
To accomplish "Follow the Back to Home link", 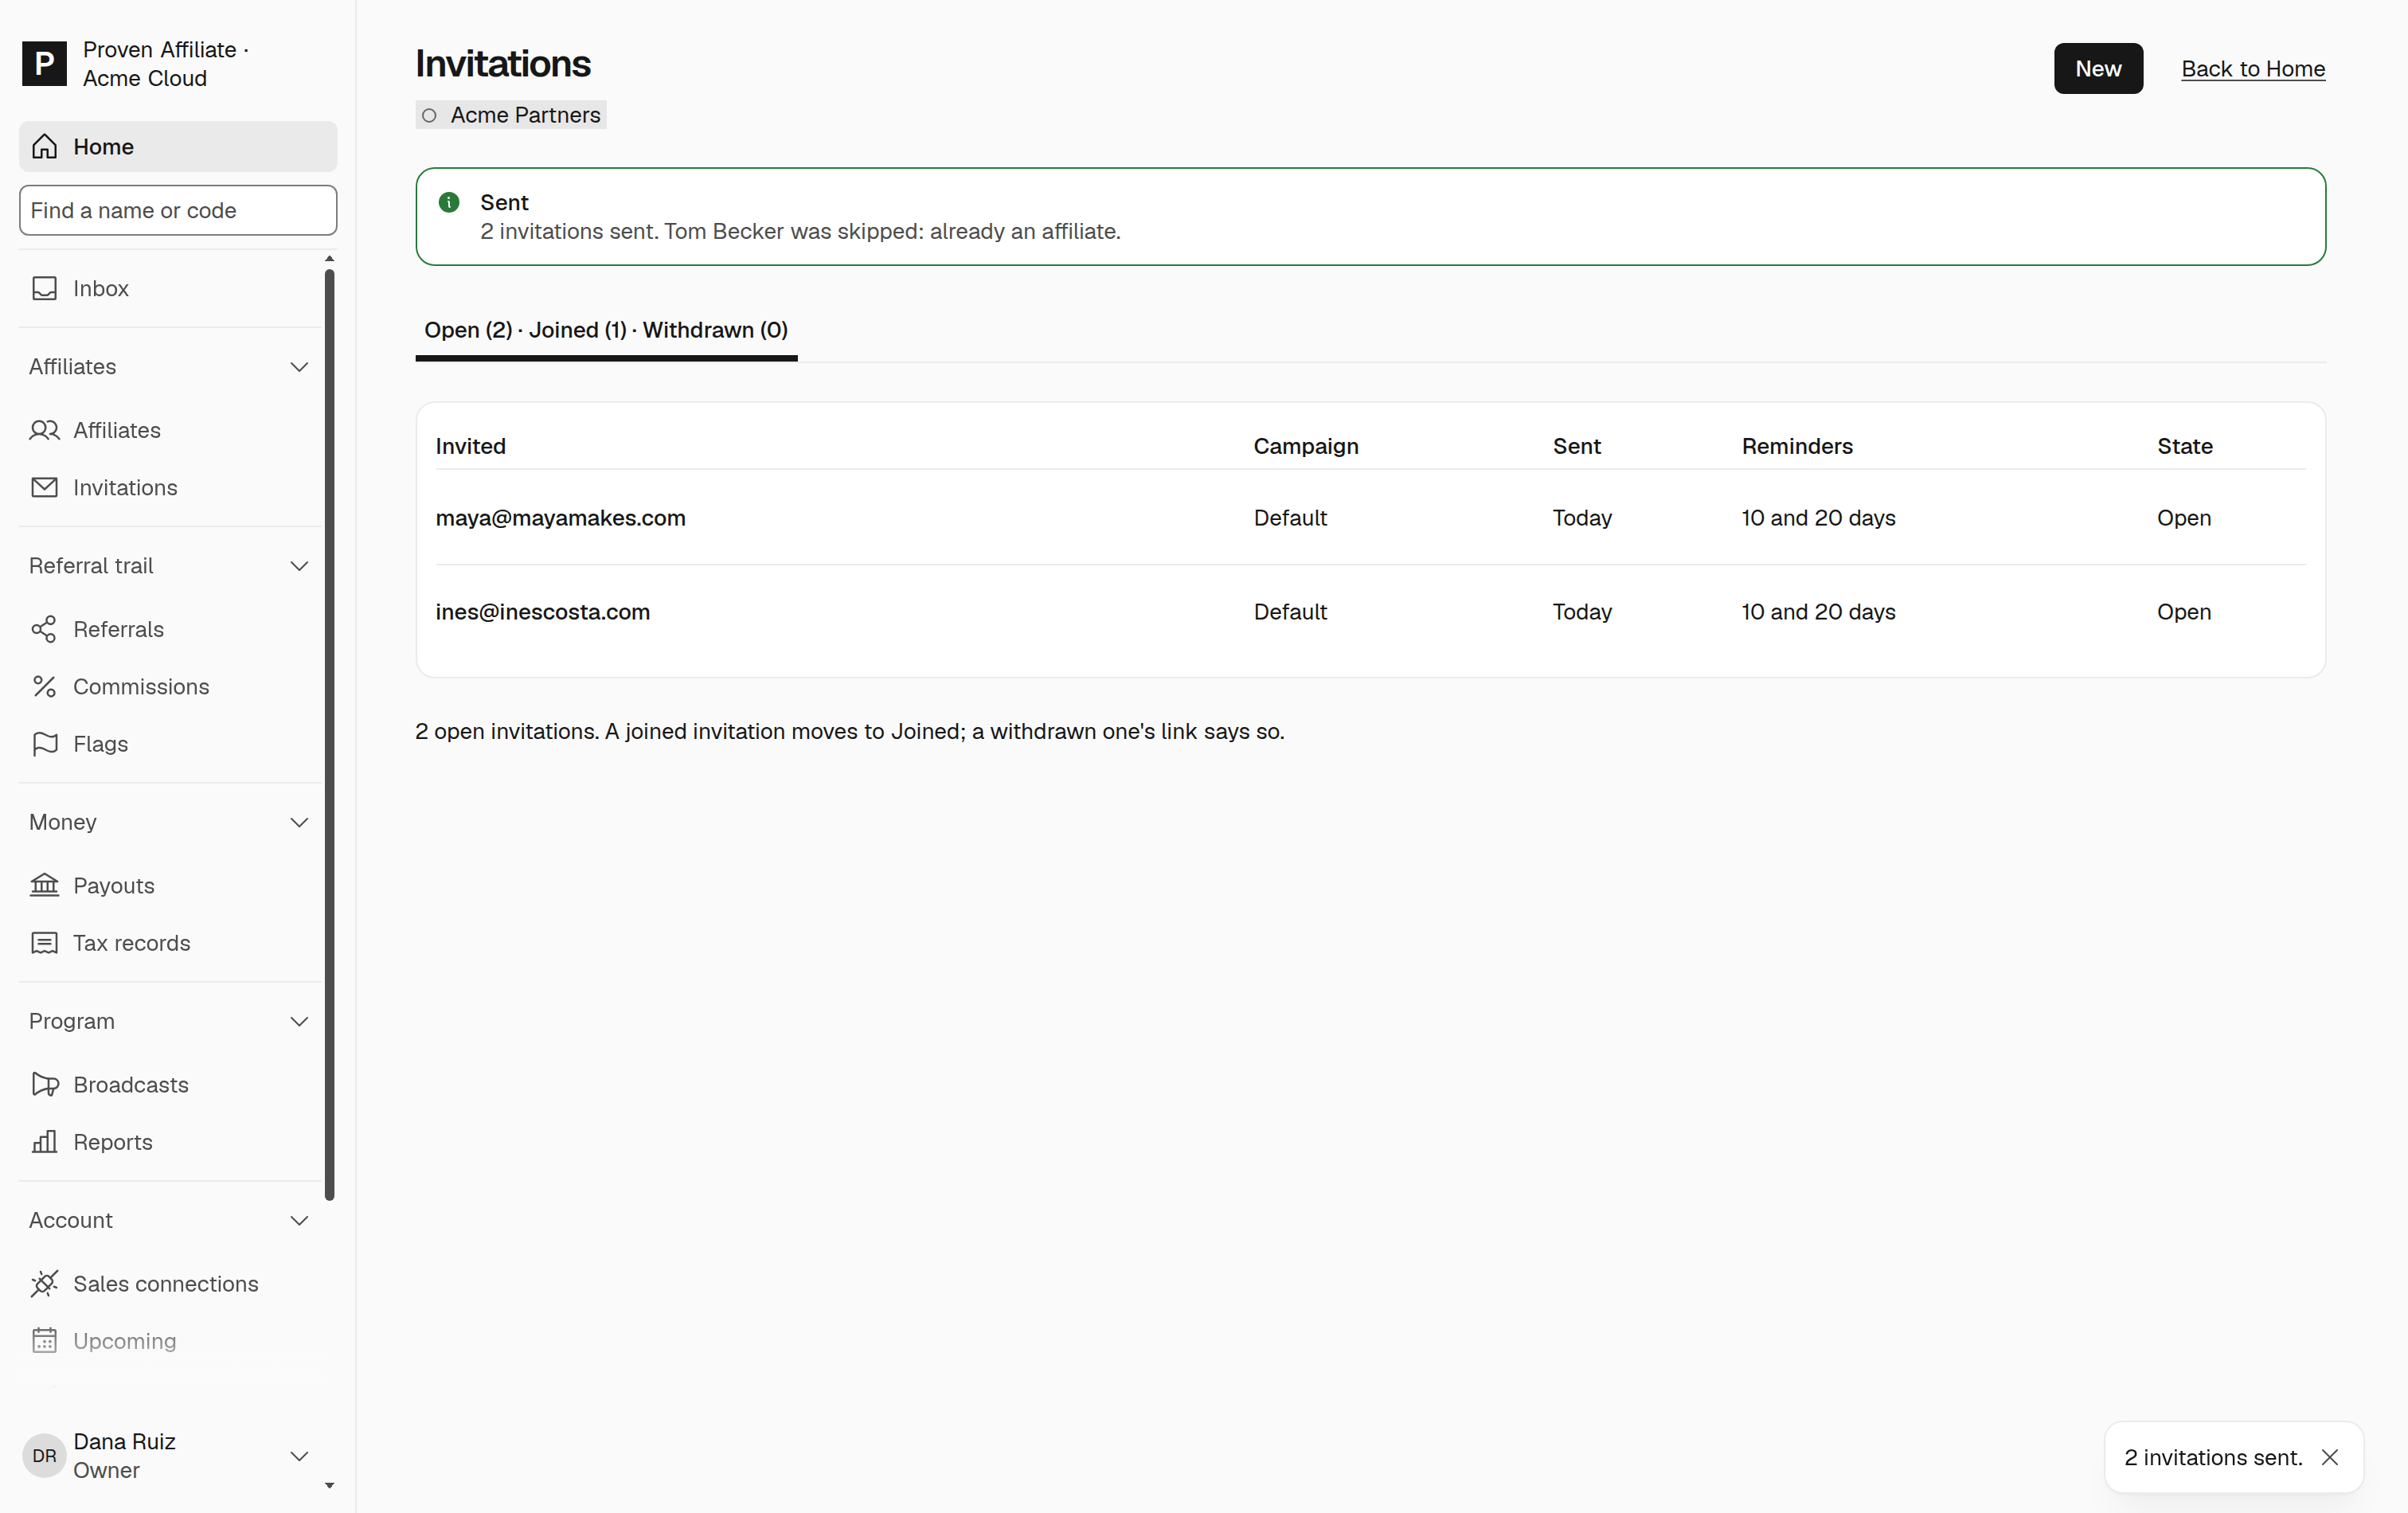I will tap(2253, 69).
